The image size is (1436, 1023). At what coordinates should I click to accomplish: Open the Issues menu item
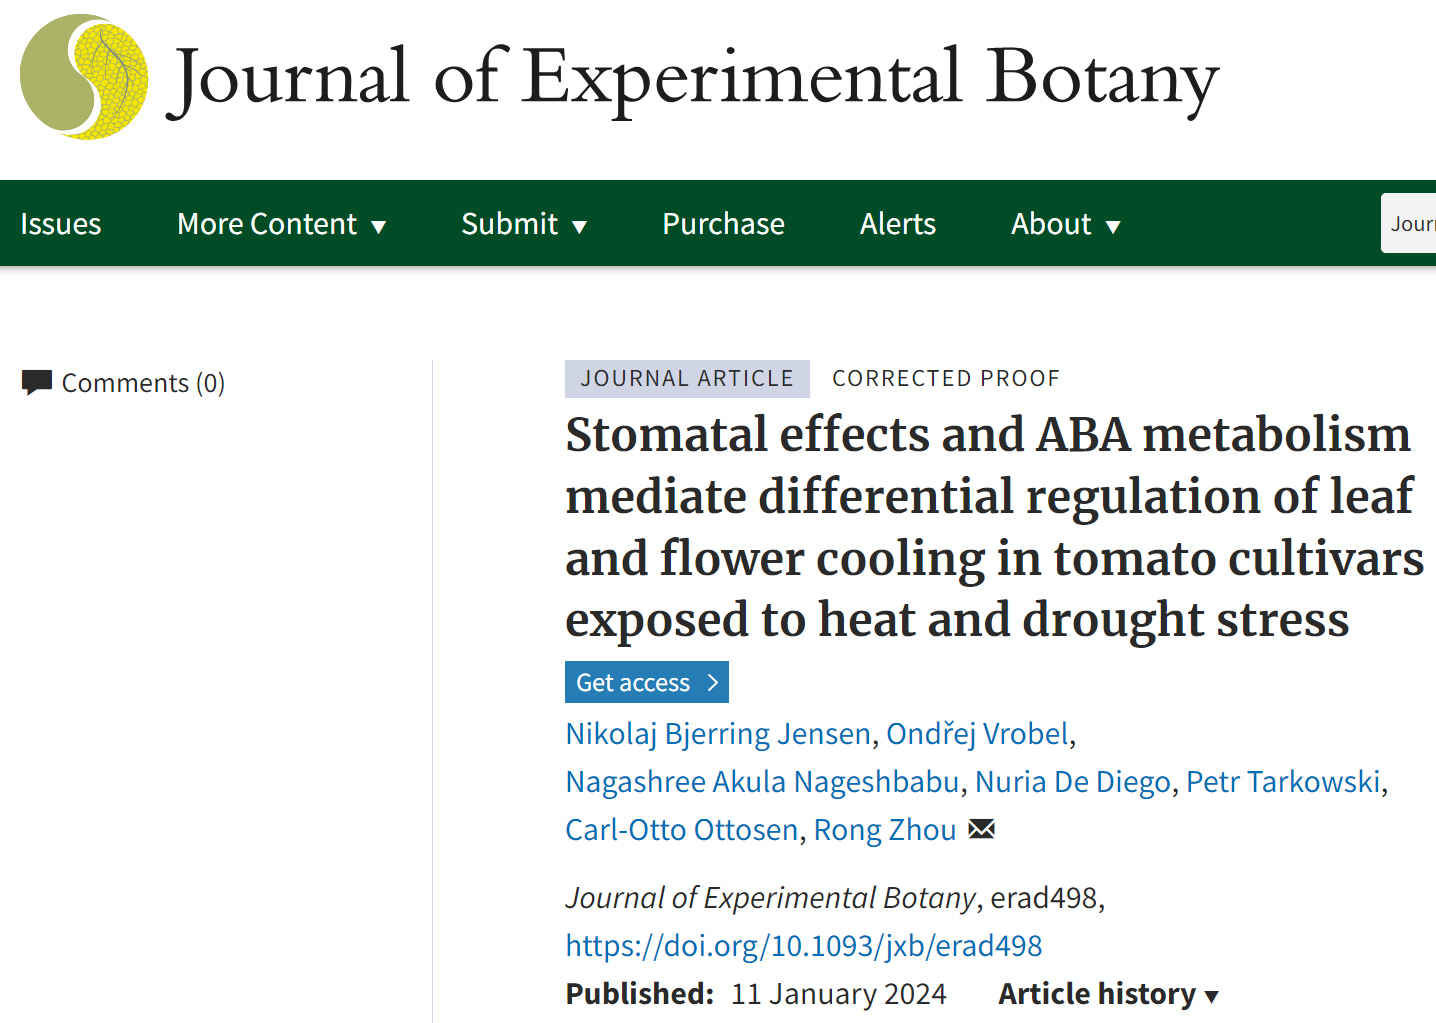point(61,224)
